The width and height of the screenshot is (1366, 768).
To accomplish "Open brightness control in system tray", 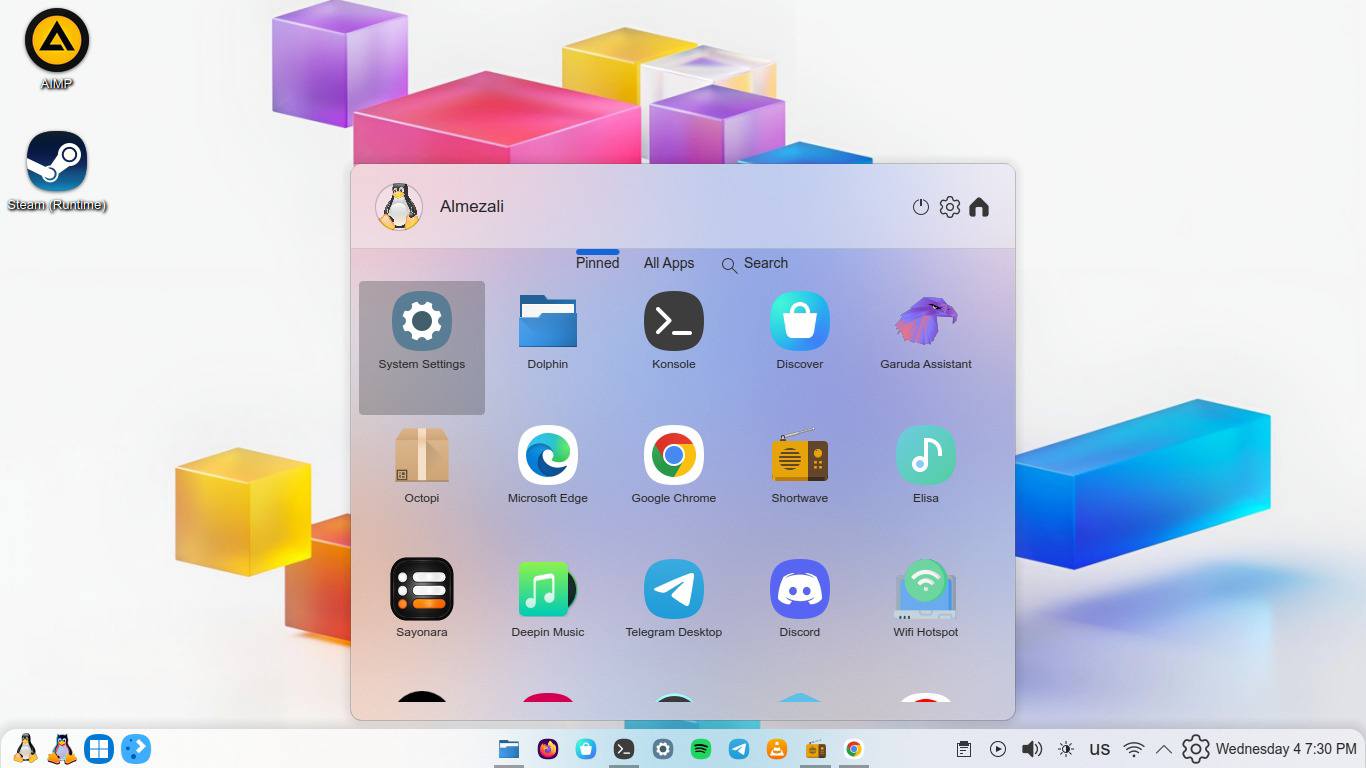I will click(1066, 749).
